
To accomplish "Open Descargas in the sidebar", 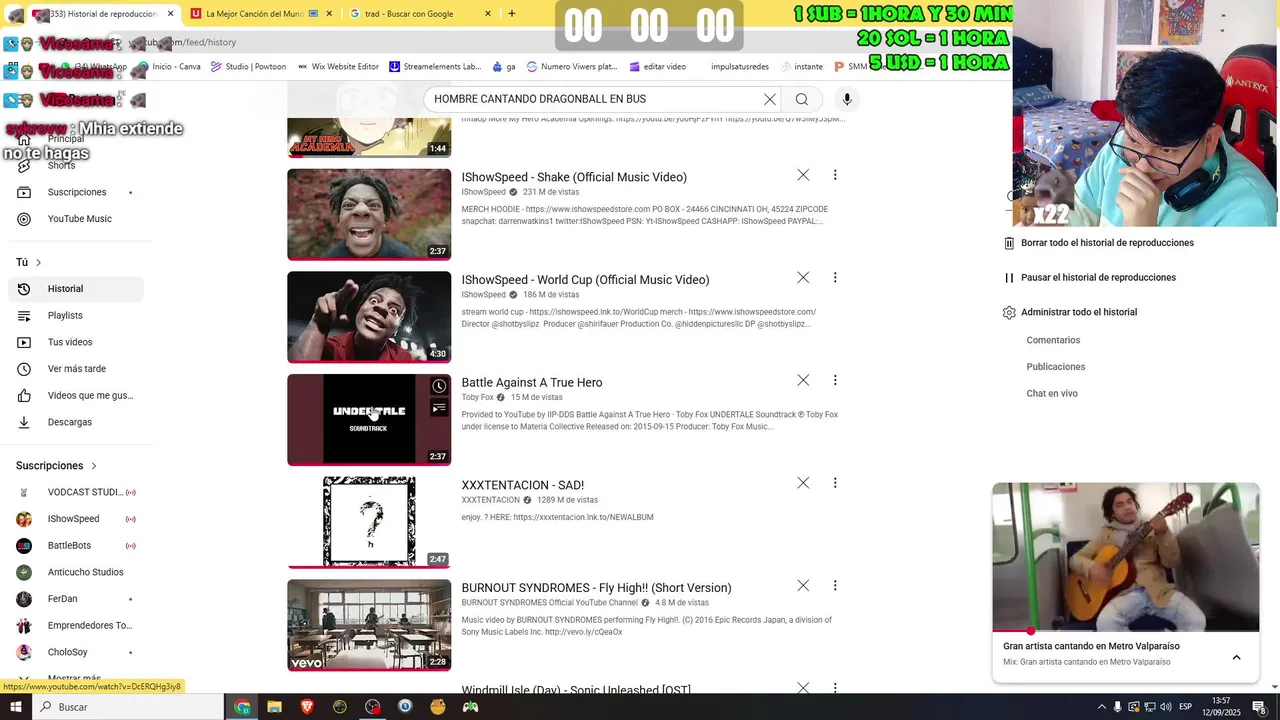I will 76,422.
